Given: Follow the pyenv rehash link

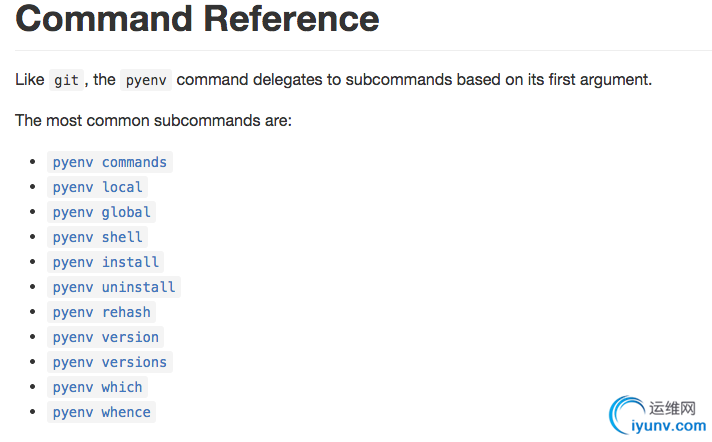Looking at the screenshot, I should (x=101, y=312).
